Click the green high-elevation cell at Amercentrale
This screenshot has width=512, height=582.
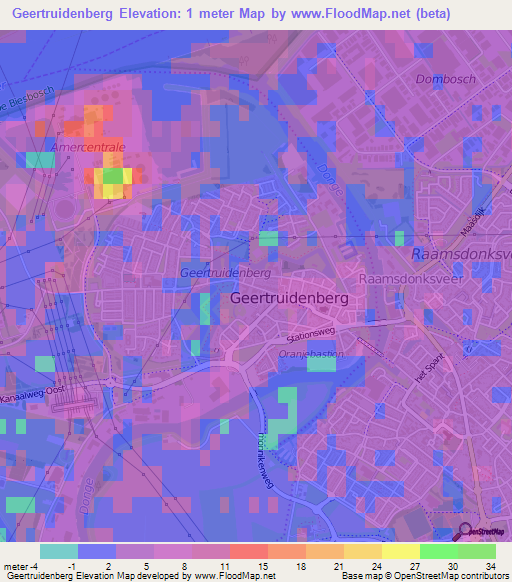[x=112, y=176]
